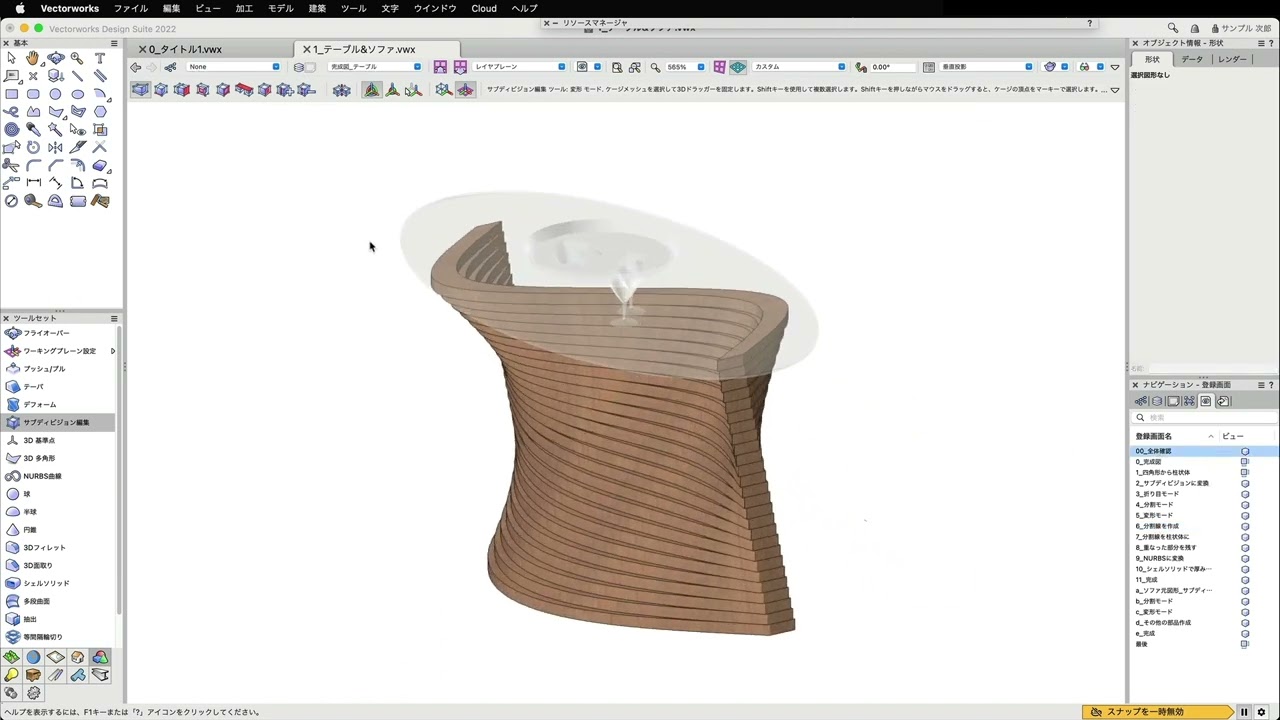Open the 完成図_テーブル layer dropdown
The width and height of the screenshot is (1280, 720).
click(x=375, y=67)
